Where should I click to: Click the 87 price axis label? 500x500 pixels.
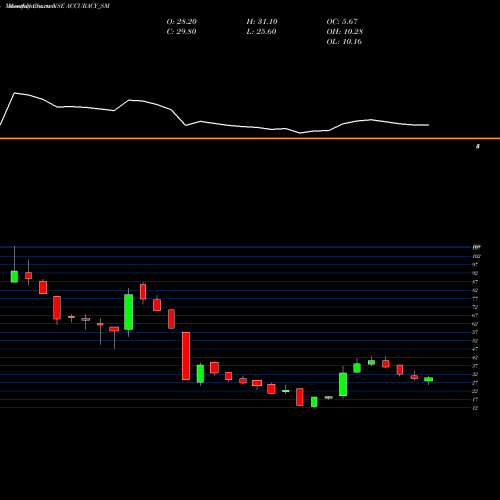pyautogui.click(x=475, y=282)
